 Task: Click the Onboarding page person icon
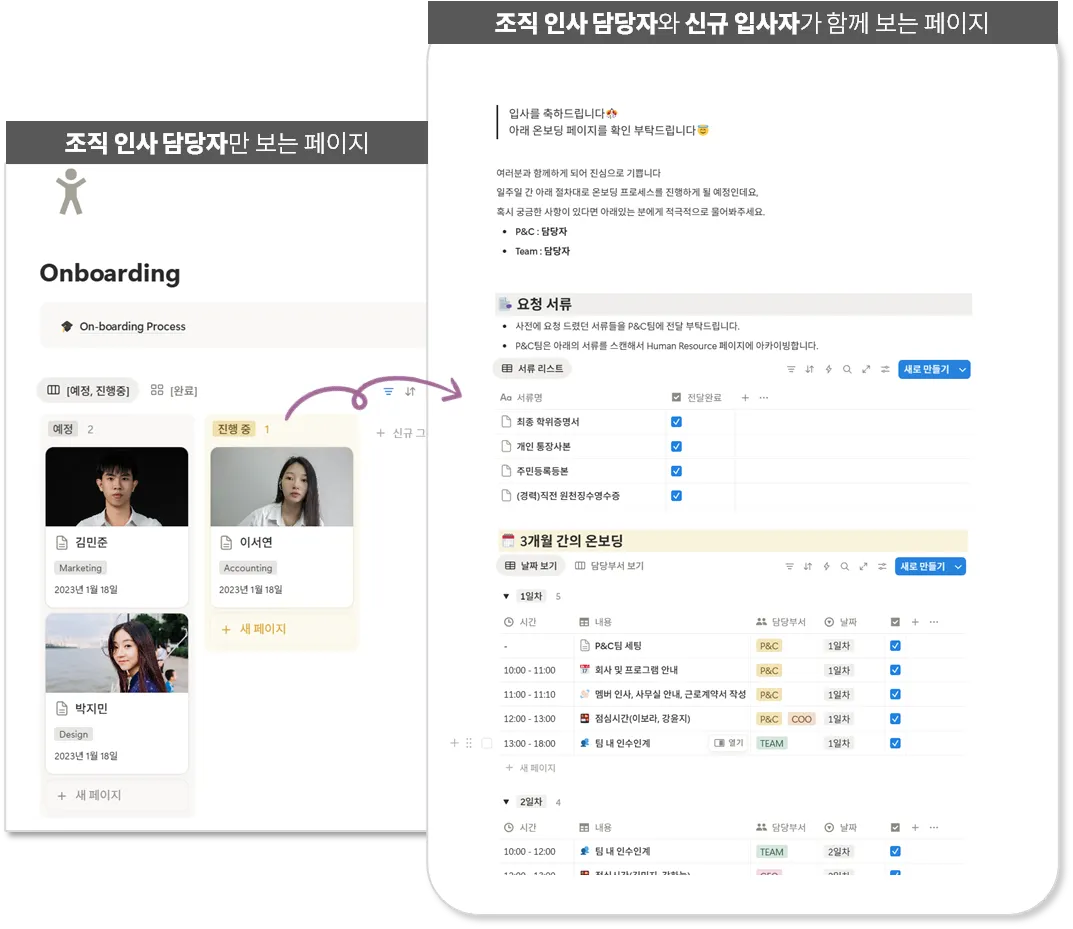pos(71,192)
